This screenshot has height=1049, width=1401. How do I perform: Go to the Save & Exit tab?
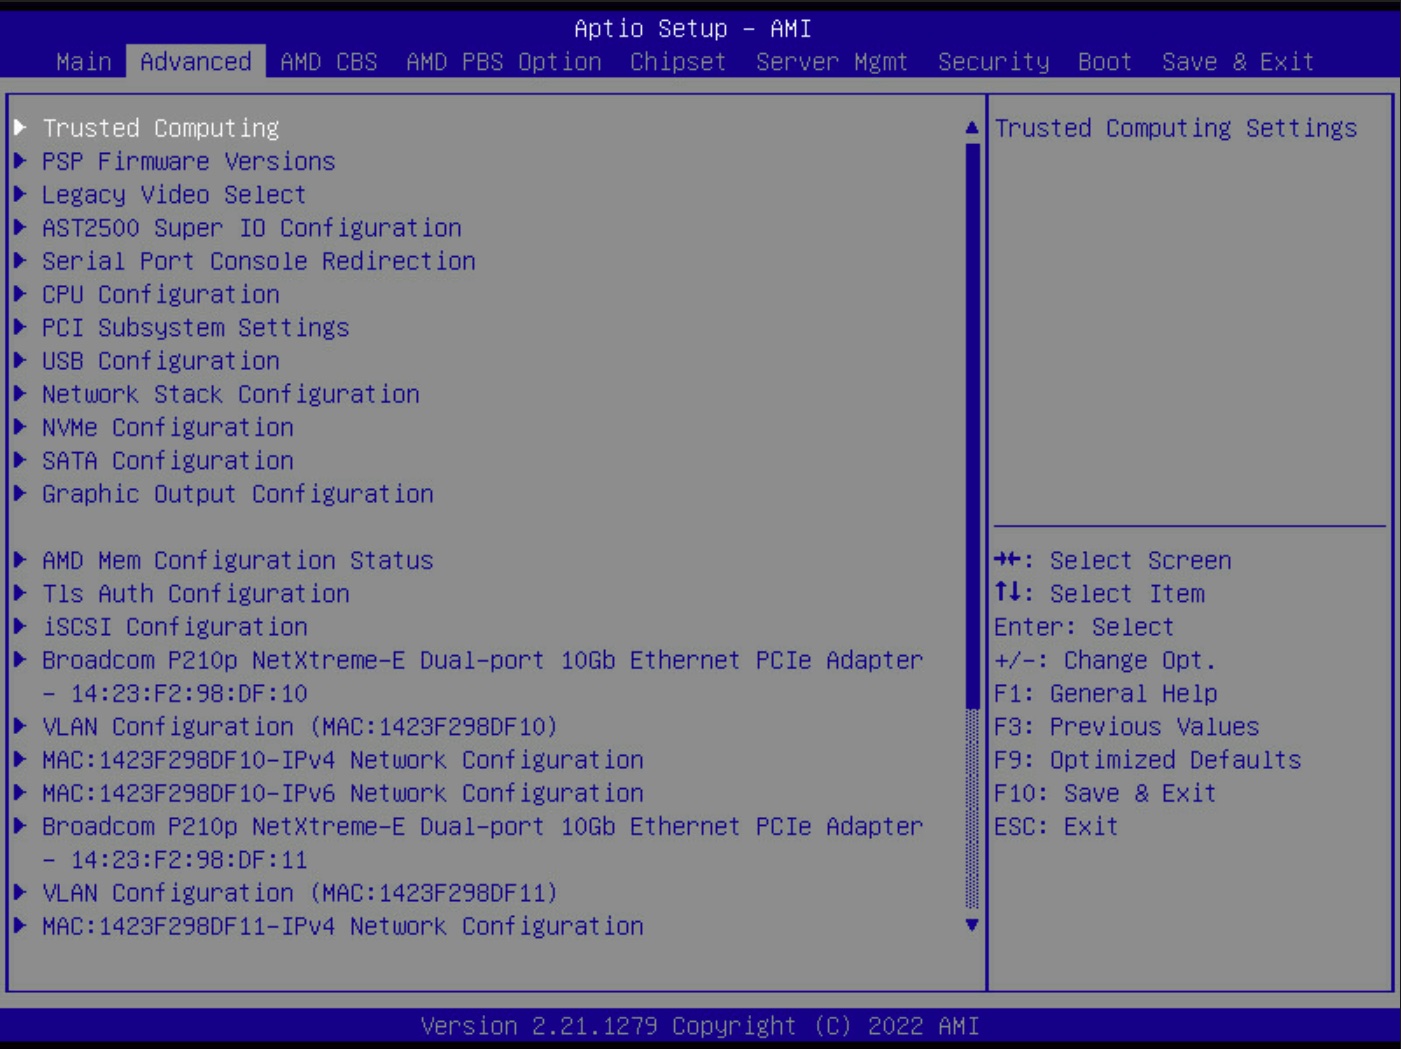(x=1238, y=62)
